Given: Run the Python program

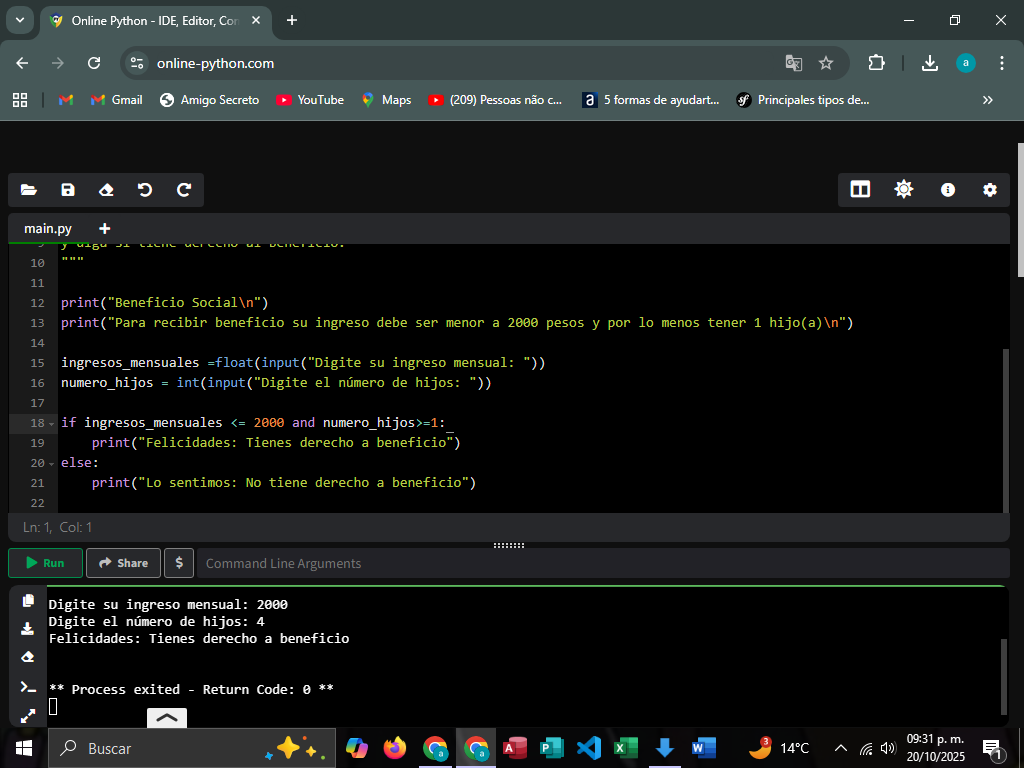Looking at the screenshot, I should pos(45,563).
